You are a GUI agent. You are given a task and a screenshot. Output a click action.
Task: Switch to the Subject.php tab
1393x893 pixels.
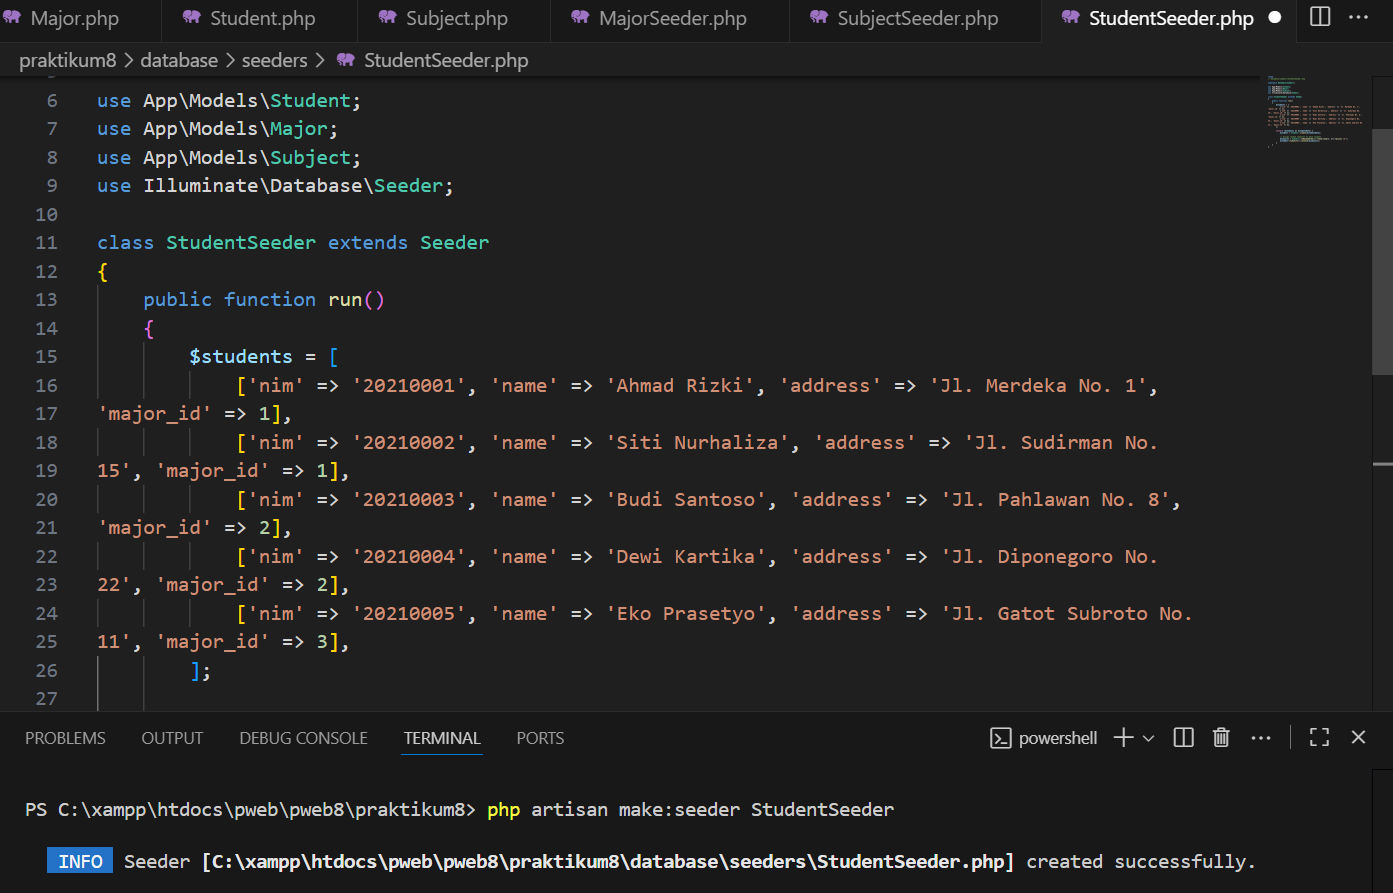[456, 18]
